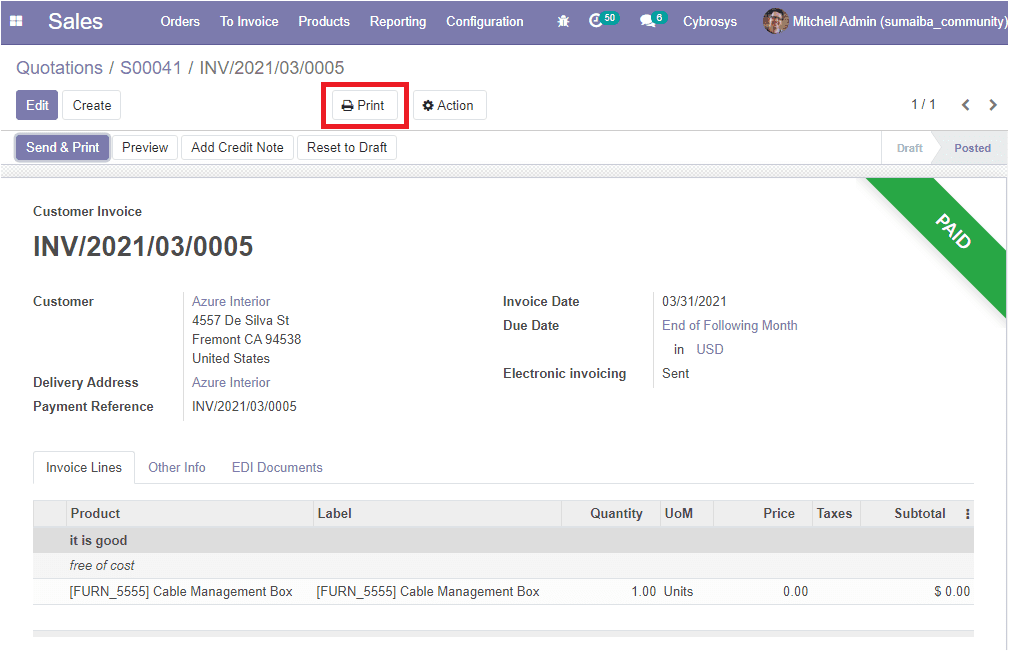Click the Sales app title
Screen dimensions: 1009x651
[75, 21]
